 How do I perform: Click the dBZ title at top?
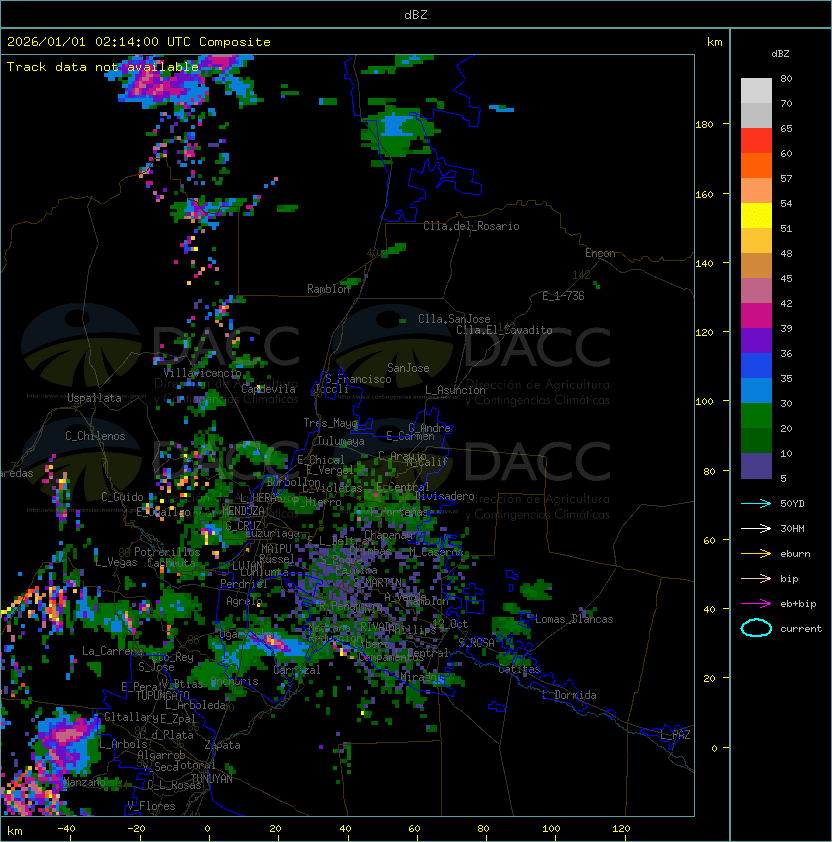[x=415, y=14]
